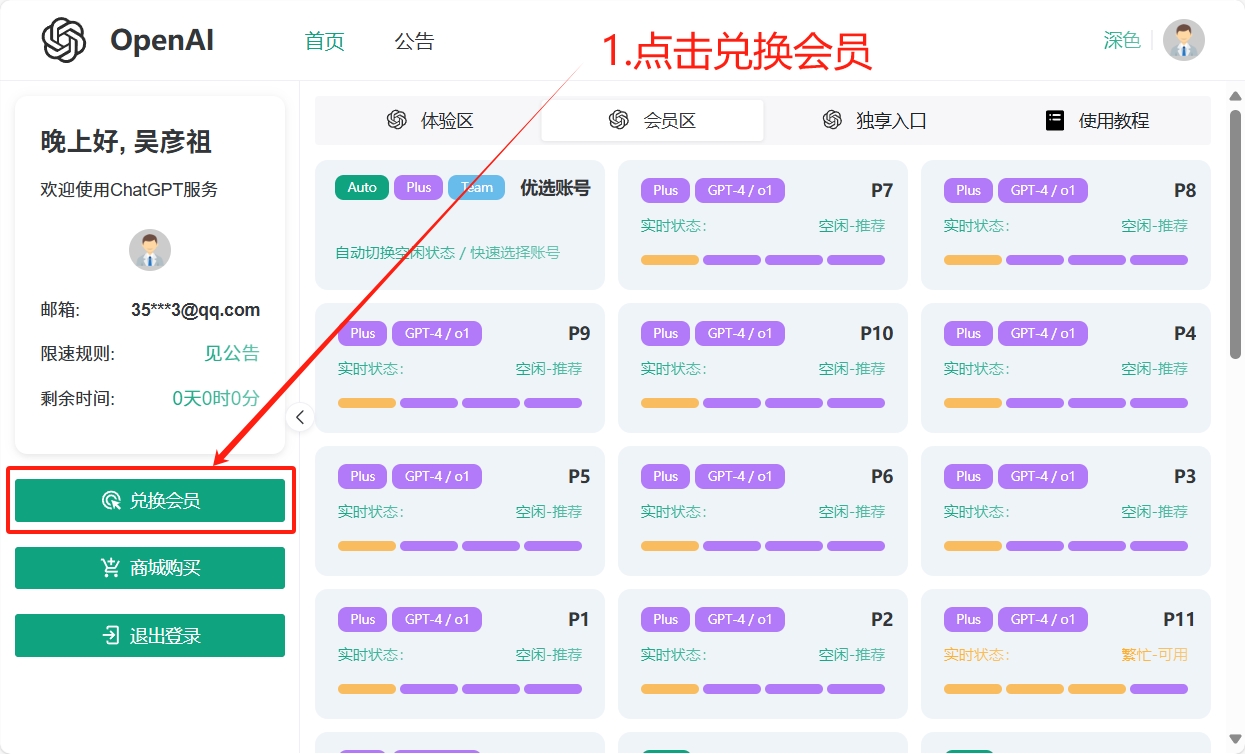Click the 商城购买 button
The width and height of the screenshot is (1245, 754).
150,568
